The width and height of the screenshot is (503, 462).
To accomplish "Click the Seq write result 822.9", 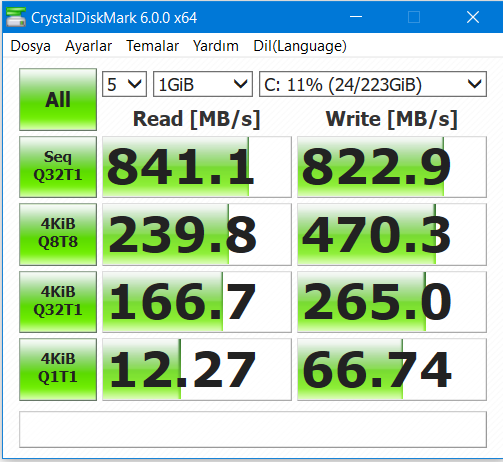I will tap(392, 167).
